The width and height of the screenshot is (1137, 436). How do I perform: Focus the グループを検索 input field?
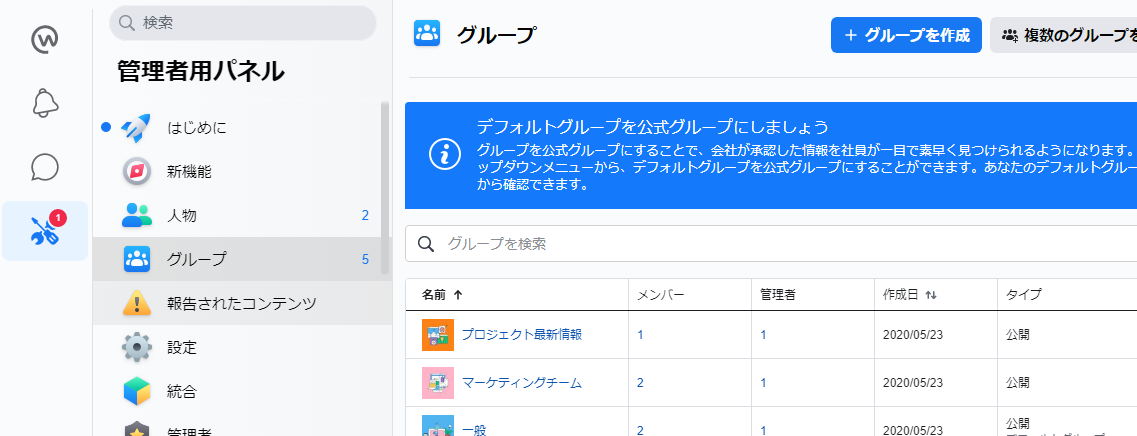771,244
